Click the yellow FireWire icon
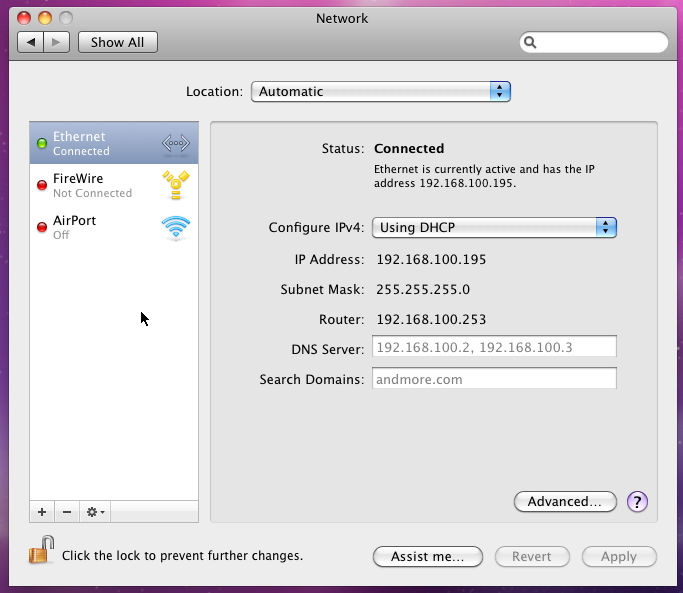 click(175, 185)
